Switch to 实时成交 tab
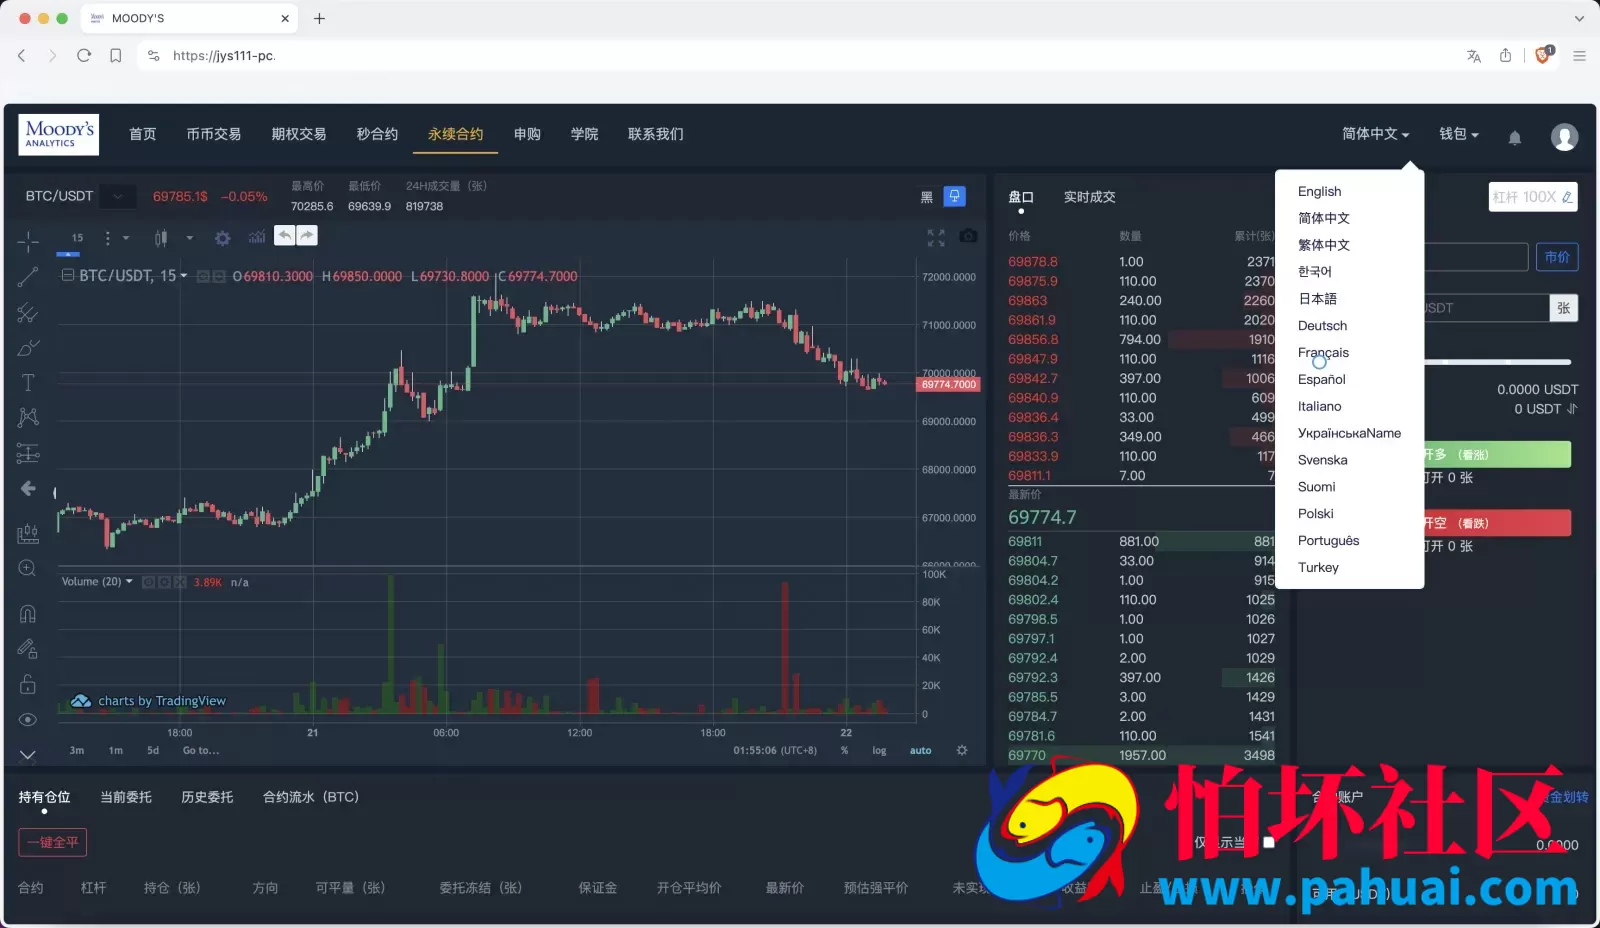 coord(1089,197)
